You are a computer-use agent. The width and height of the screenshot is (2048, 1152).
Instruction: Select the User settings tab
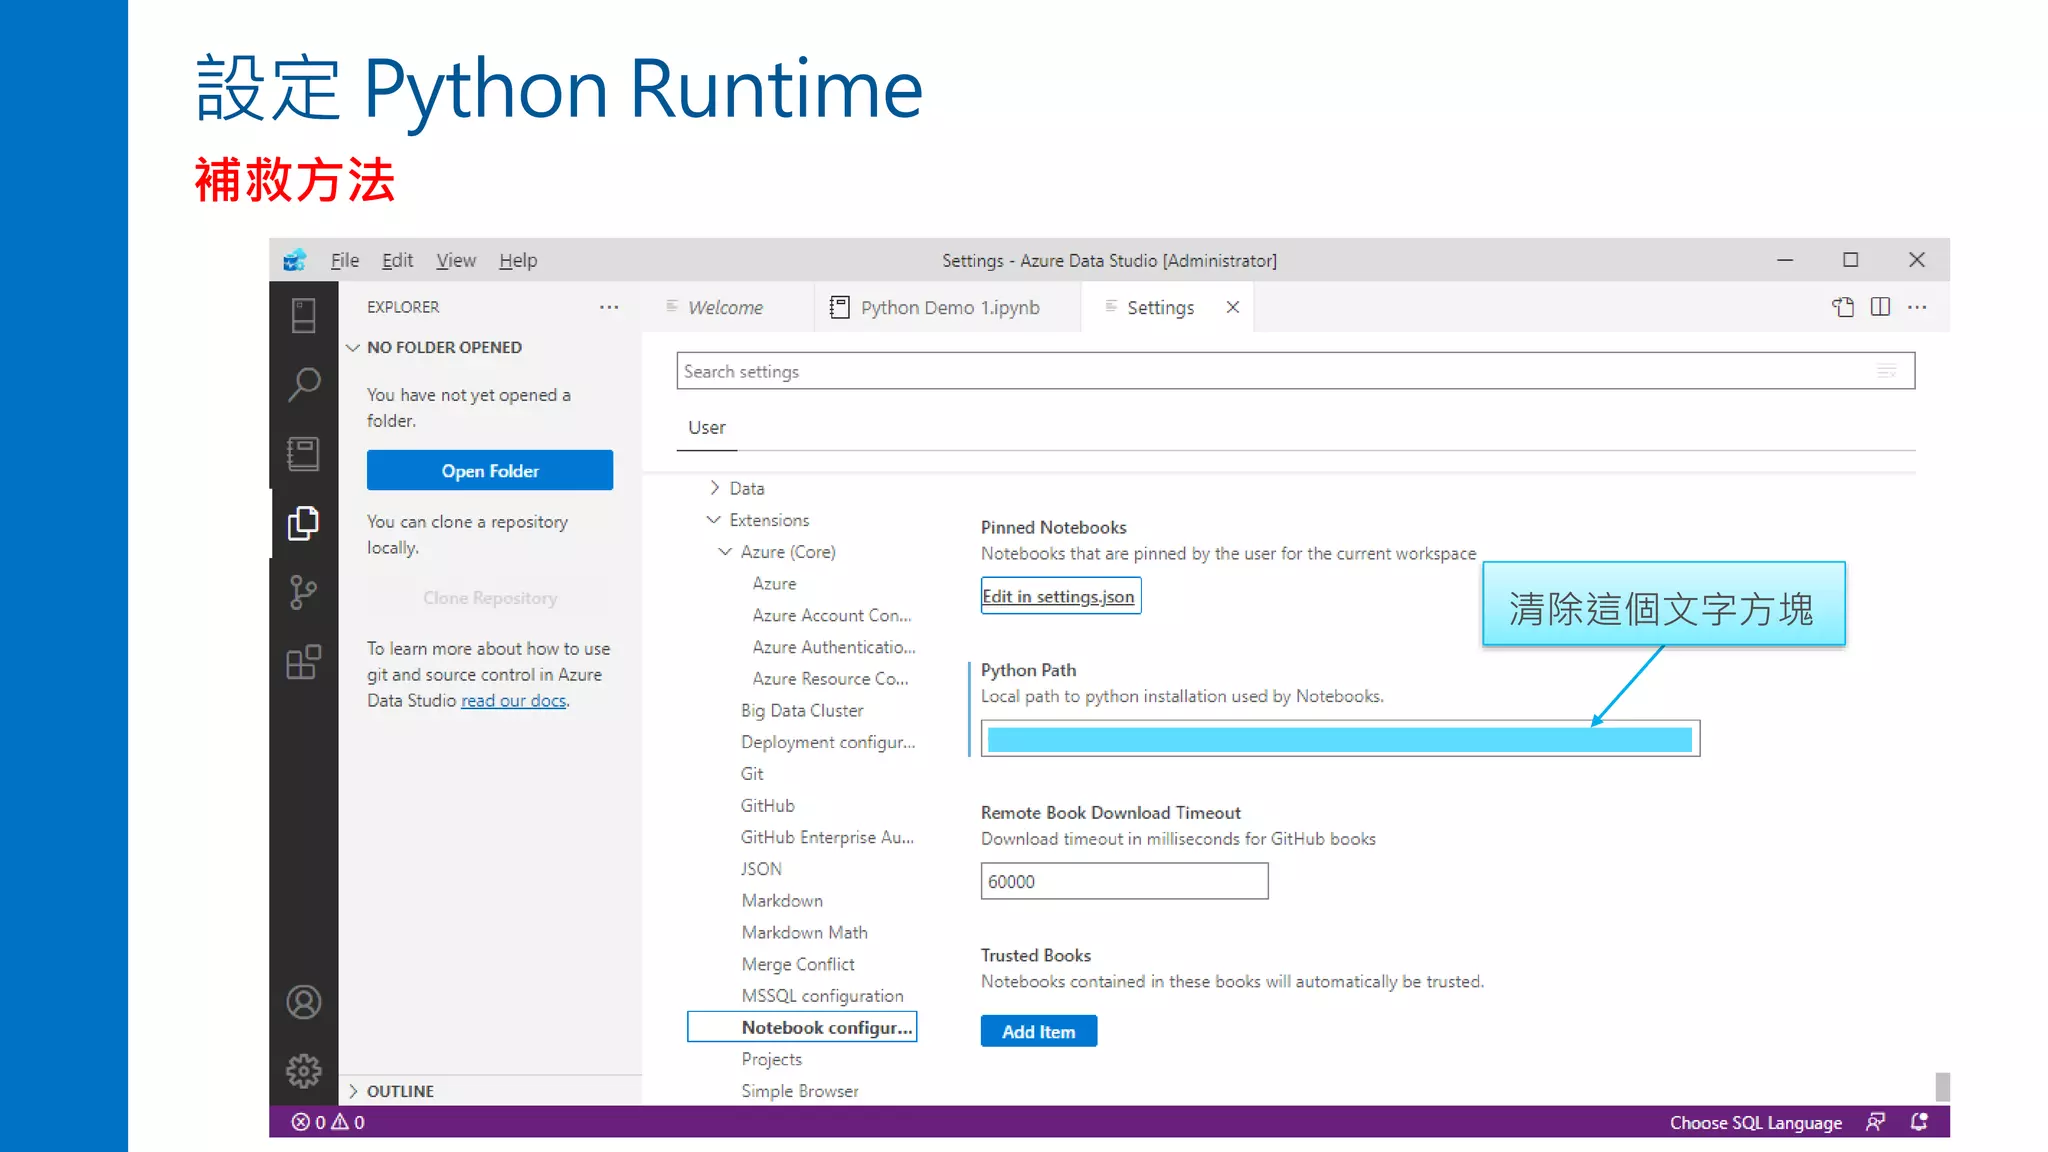[707, 428]
